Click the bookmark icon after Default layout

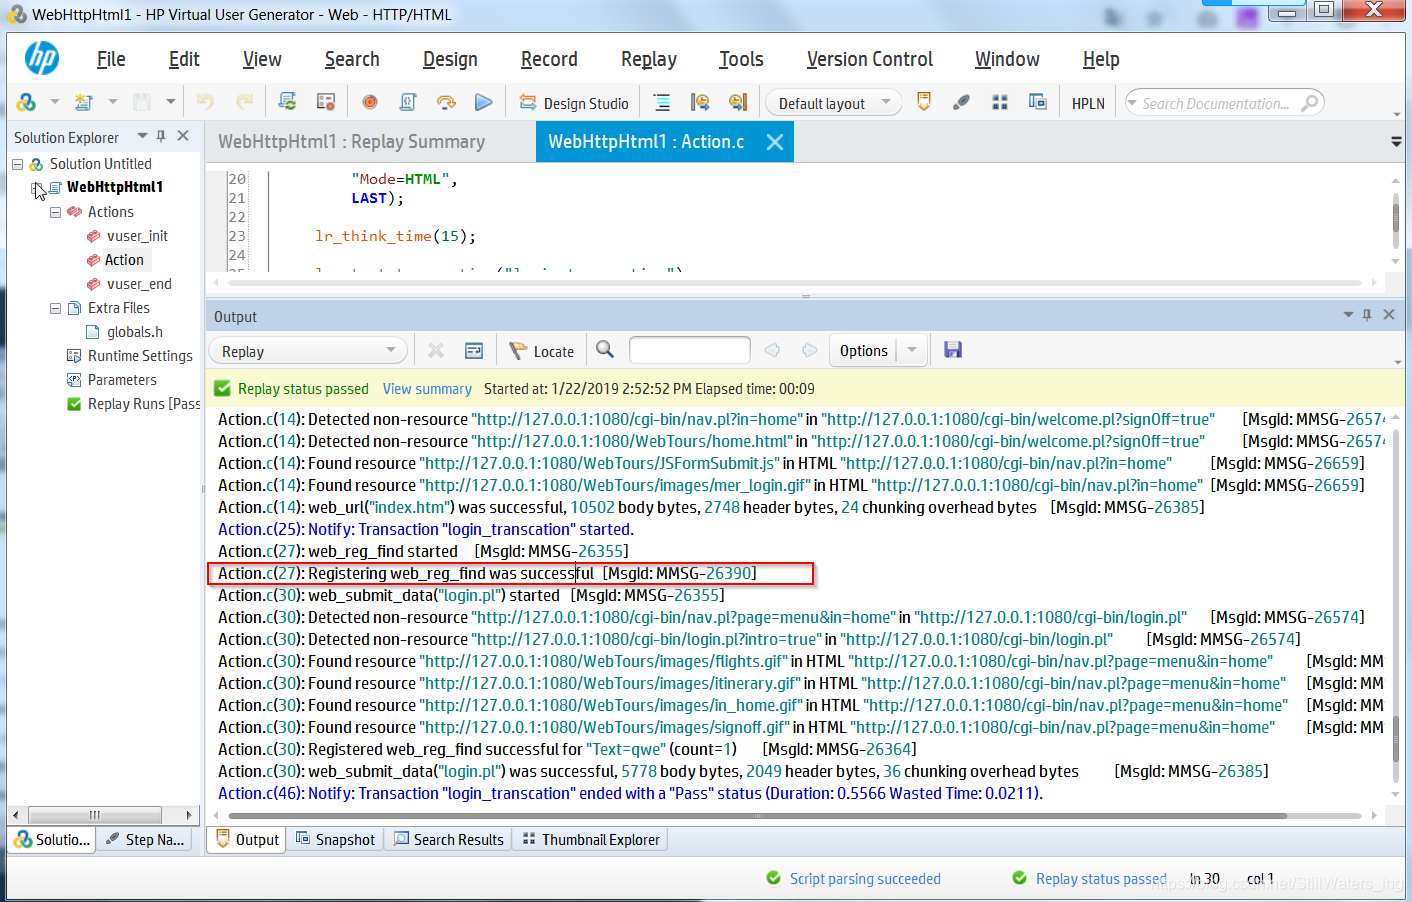pos(924,102)
